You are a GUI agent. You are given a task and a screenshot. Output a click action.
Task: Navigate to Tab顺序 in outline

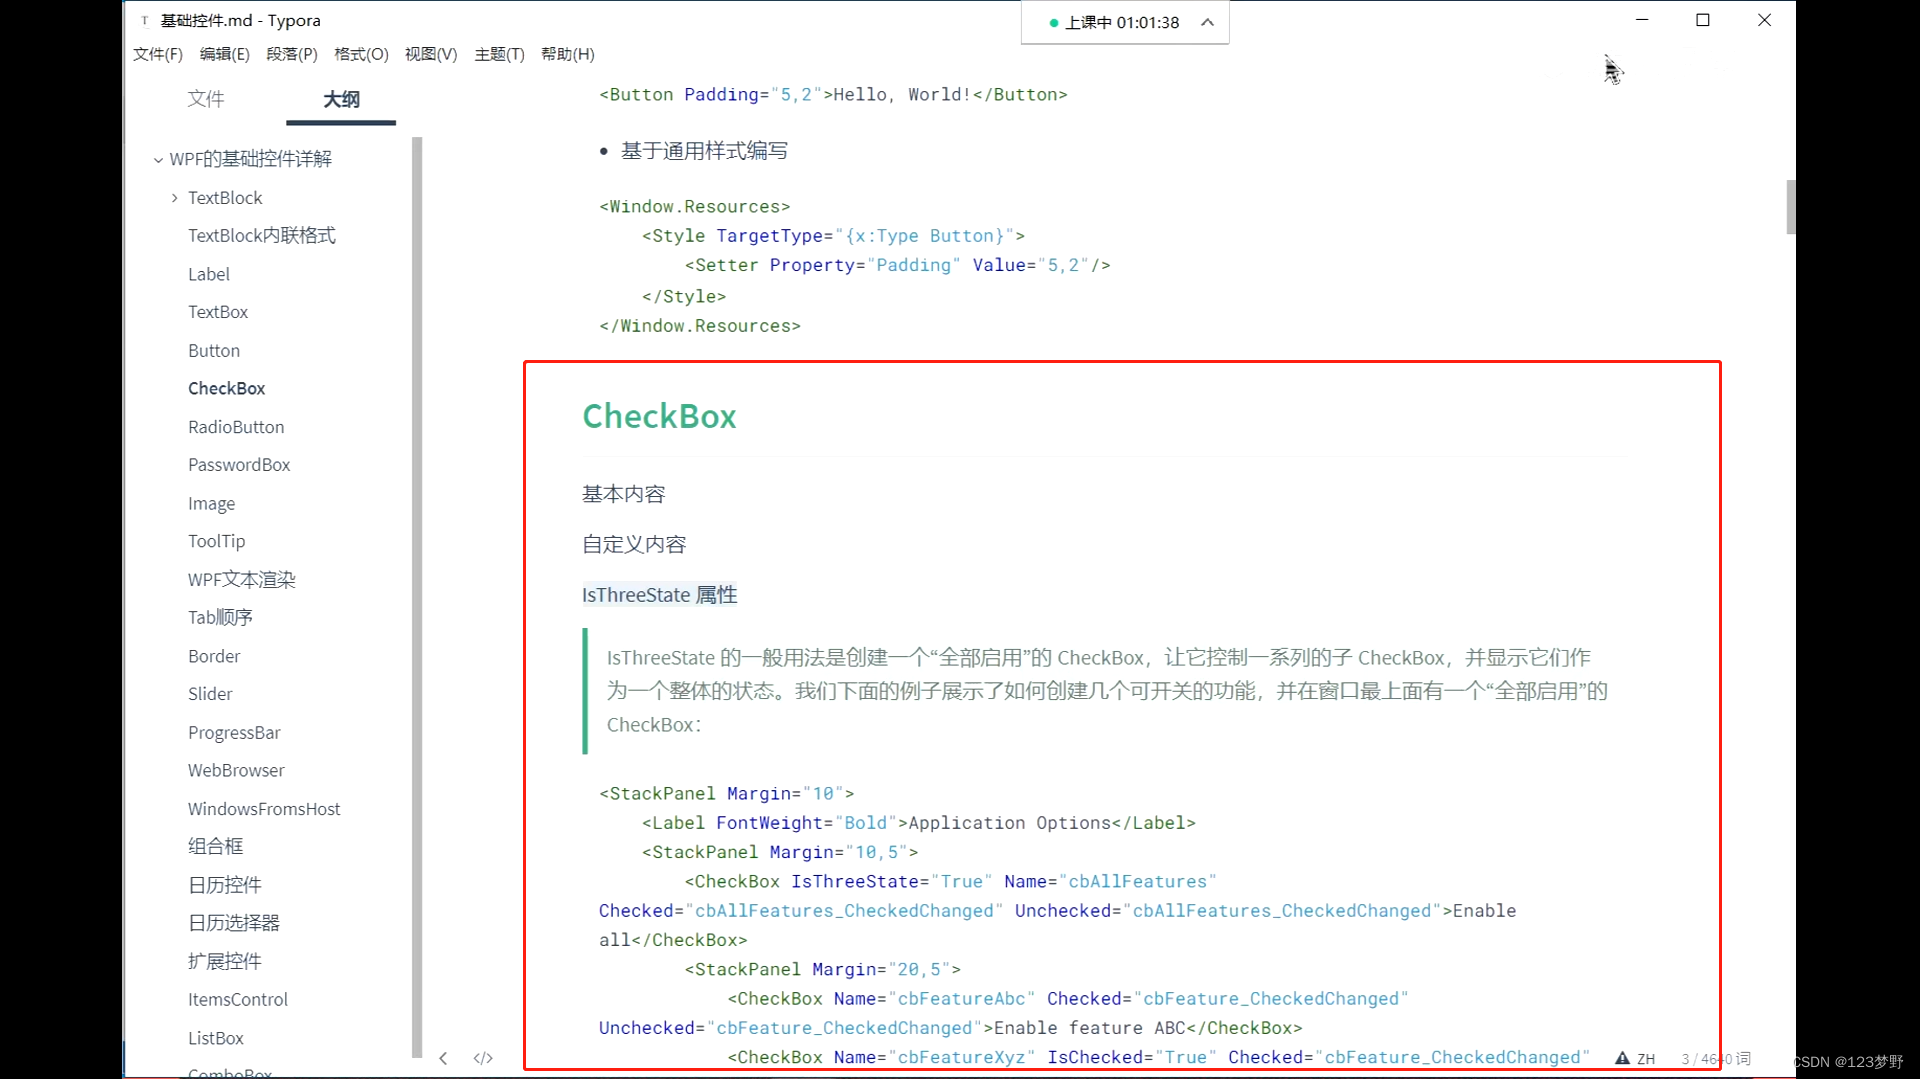(x=220, y=617)
